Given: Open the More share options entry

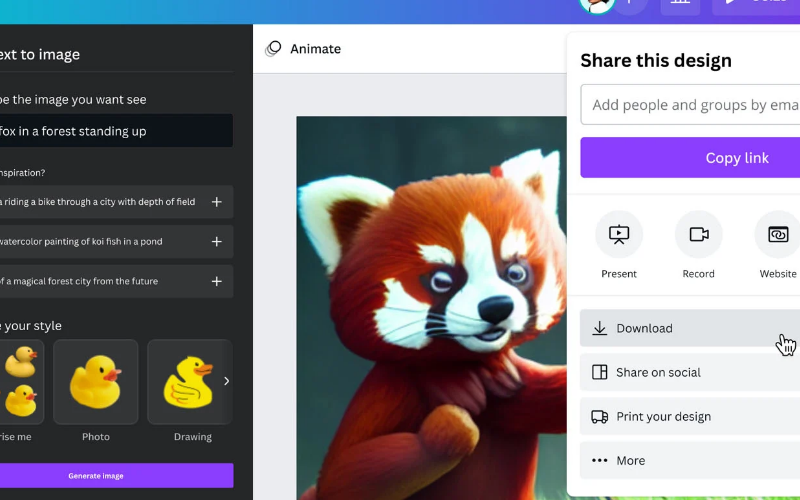Looking at the screenshot, I should (x=690, y=460).
